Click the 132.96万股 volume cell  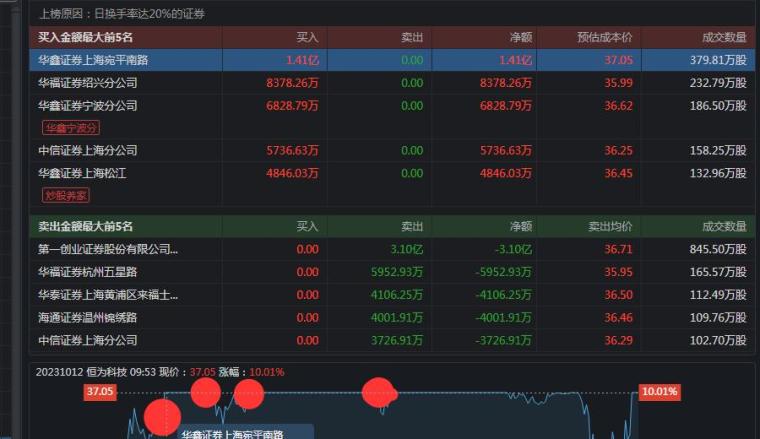click(x=718, y=173)
